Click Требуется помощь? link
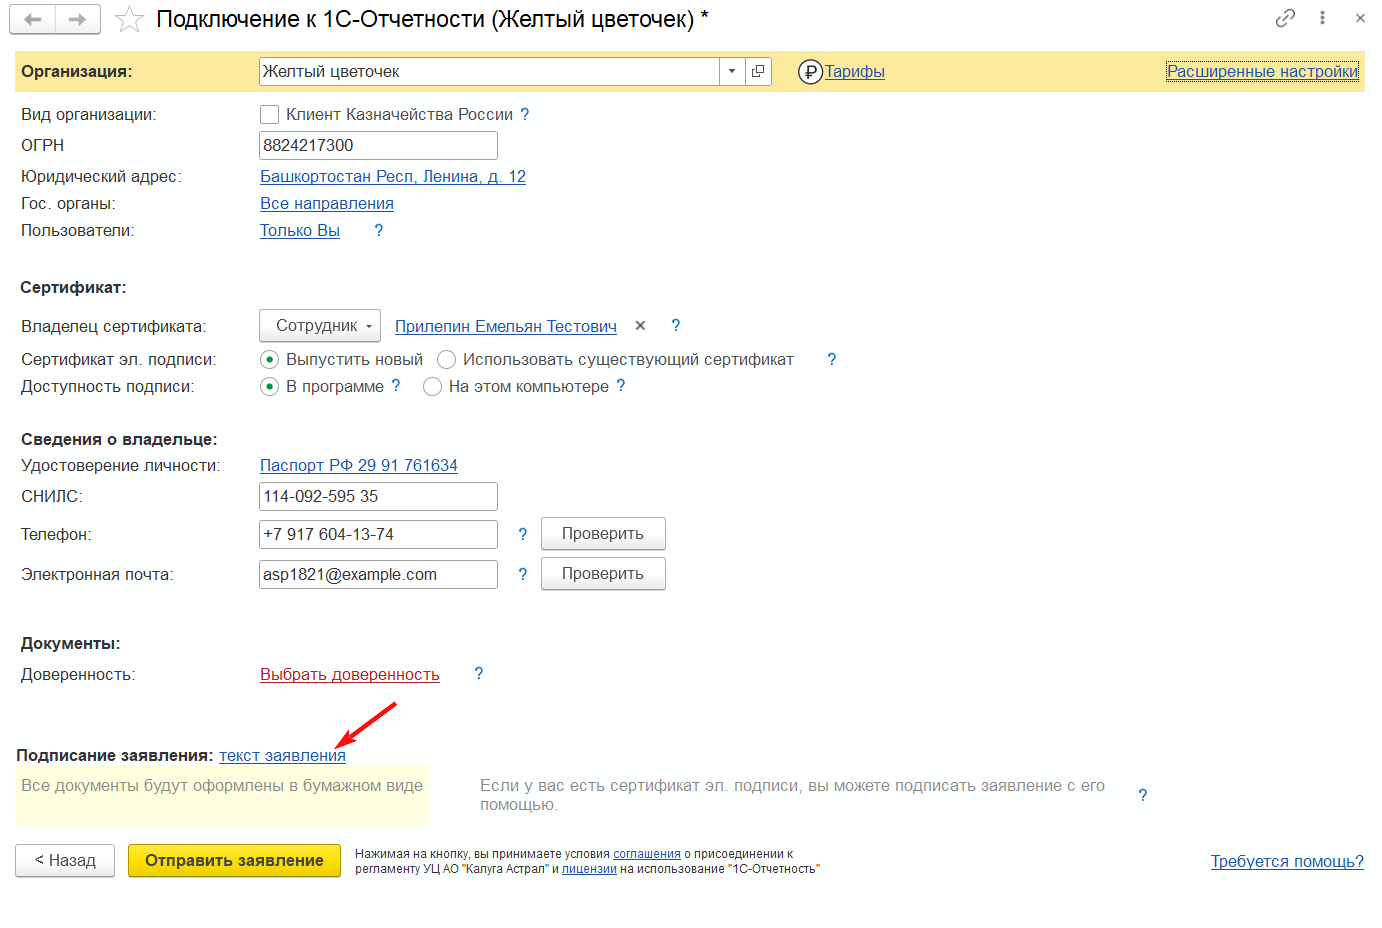This screenshot has height=928, width=1382. click(x=1287, y=861)
